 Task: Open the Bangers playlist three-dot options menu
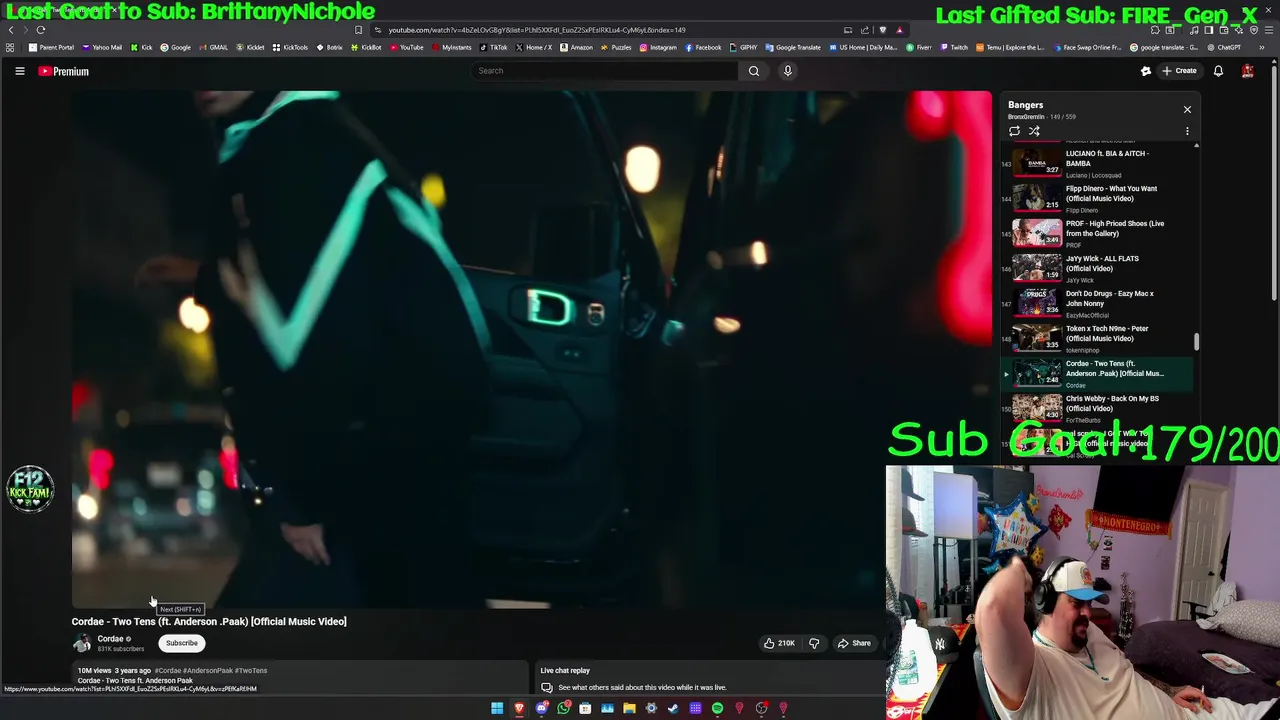(x=1187, y=131)
